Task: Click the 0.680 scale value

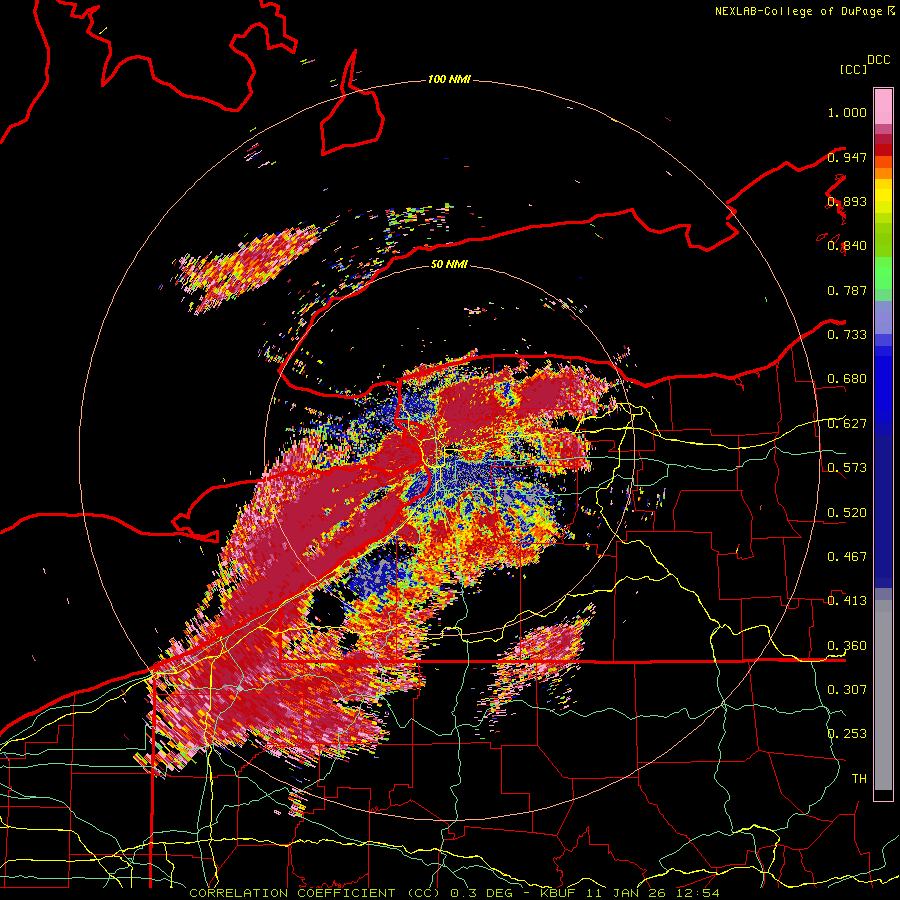Action: 847,379
